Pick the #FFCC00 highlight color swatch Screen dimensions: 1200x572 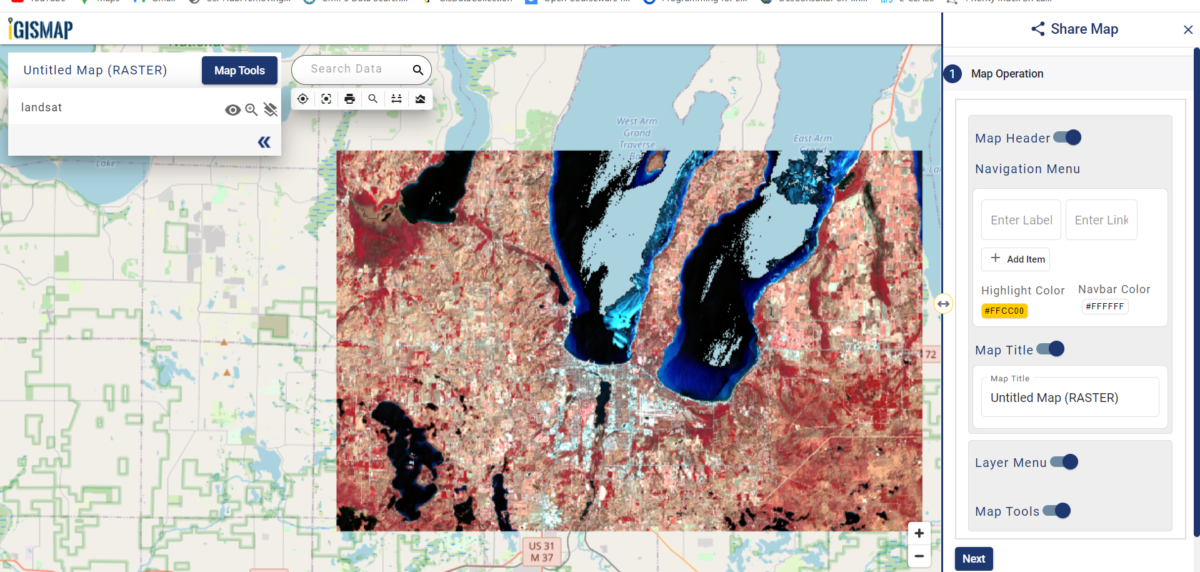(1004, 311)
